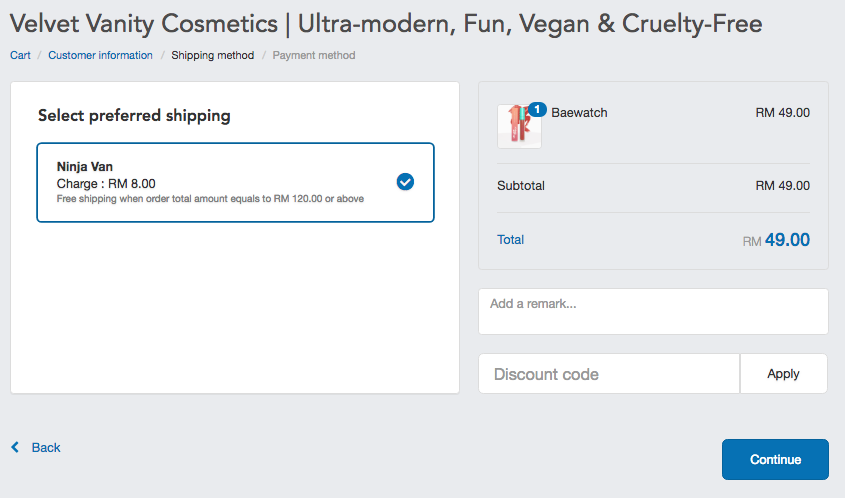
Task: Focus the Discount code input field
Action: [x=609, y=374]
